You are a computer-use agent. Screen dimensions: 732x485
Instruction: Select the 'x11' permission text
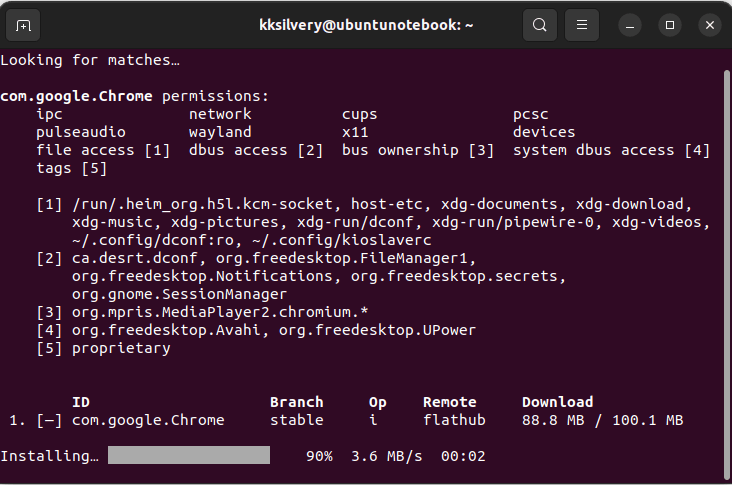point(355,133)
